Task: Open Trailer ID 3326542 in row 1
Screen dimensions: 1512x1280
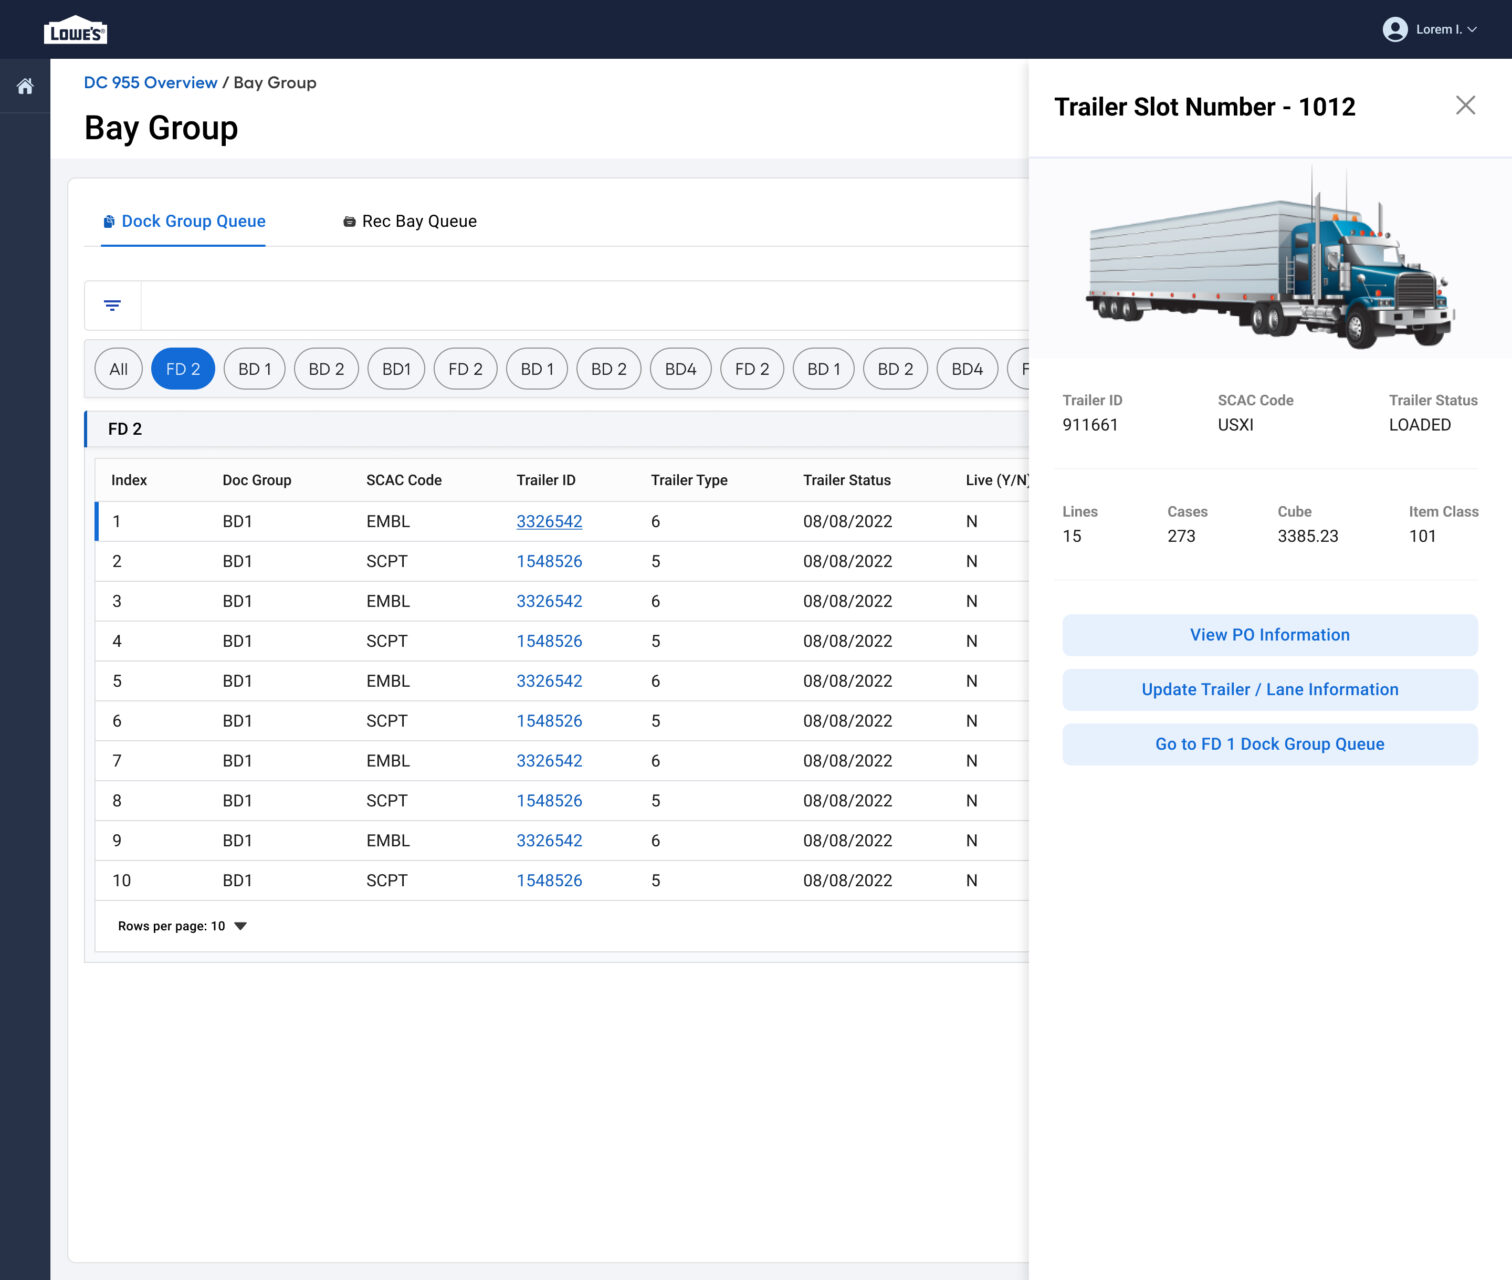Action: pos(549,521)
